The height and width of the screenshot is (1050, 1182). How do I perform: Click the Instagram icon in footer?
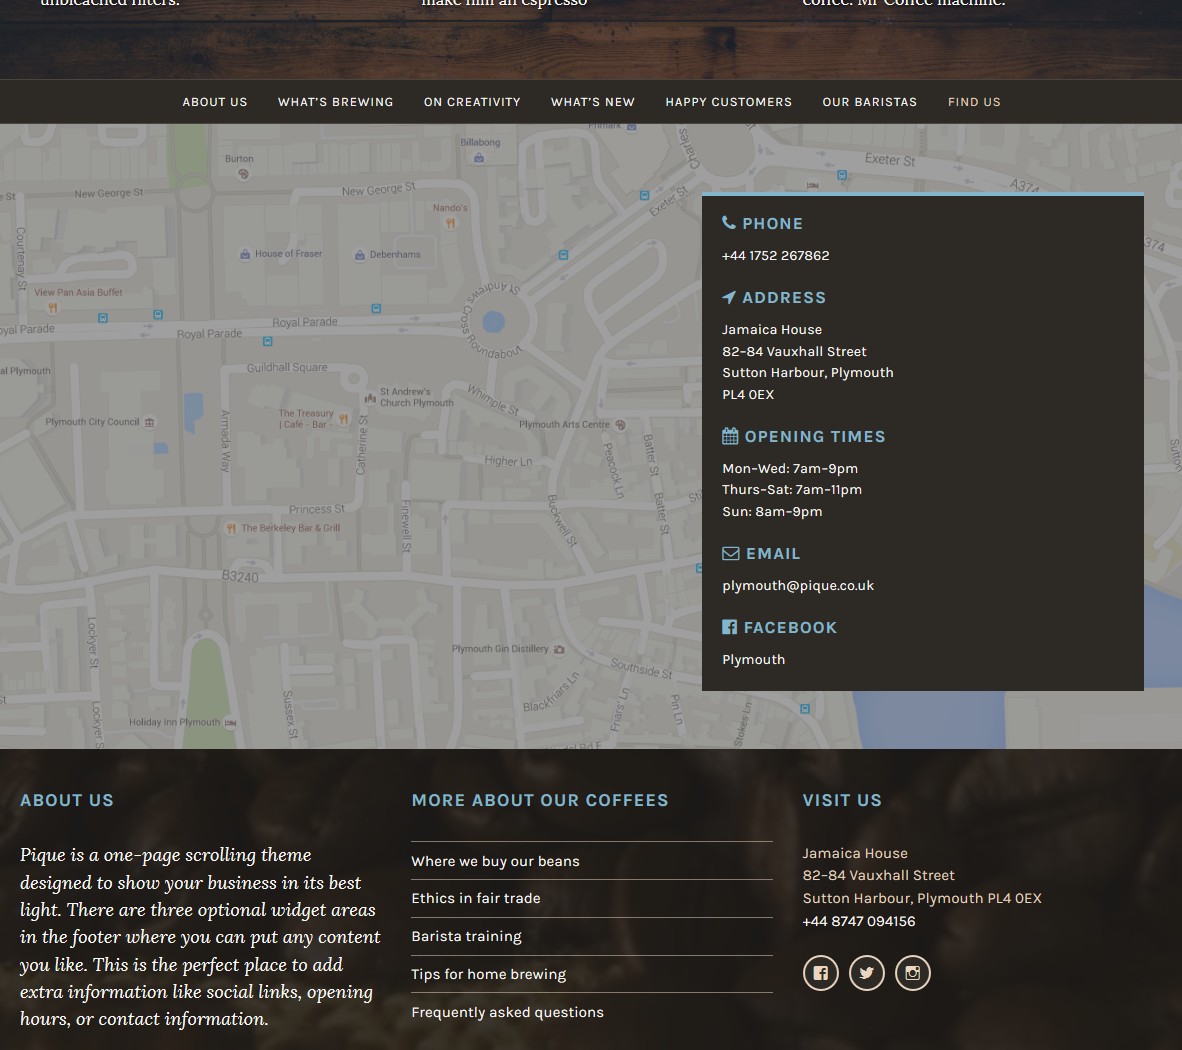(912, 973)
